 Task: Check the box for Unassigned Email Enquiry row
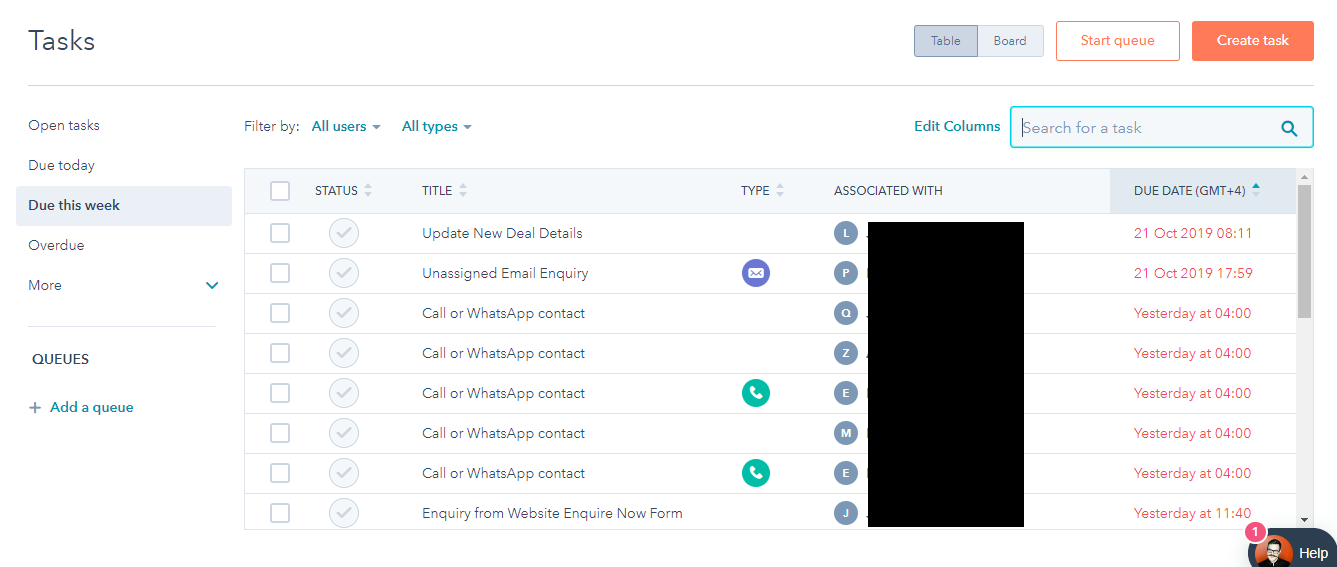click(x=280, y=273)
